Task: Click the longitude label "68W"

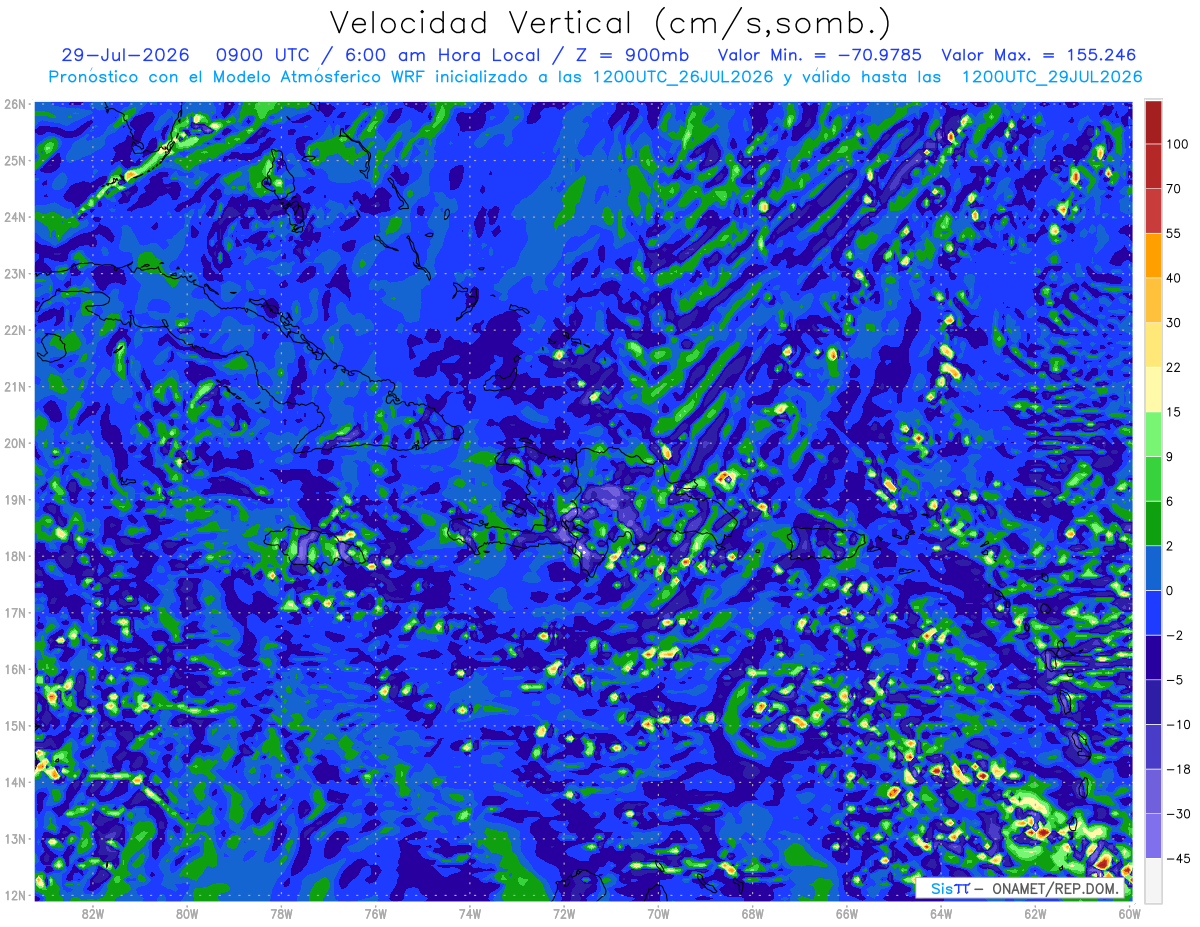Action: tap(753, 913)
